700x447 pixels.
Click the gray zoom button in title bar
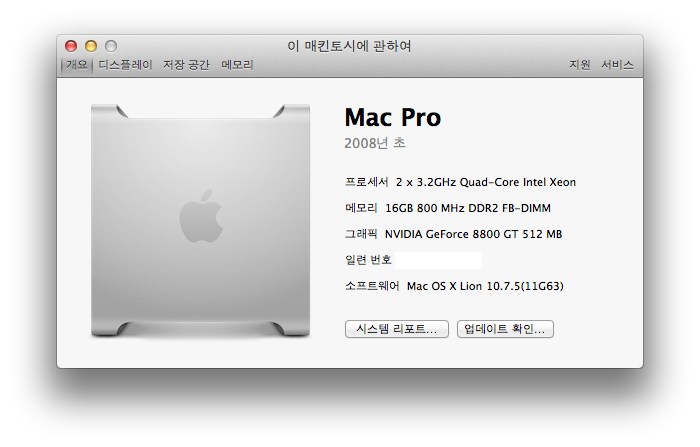pyautogui.click(x=111, y=46)
